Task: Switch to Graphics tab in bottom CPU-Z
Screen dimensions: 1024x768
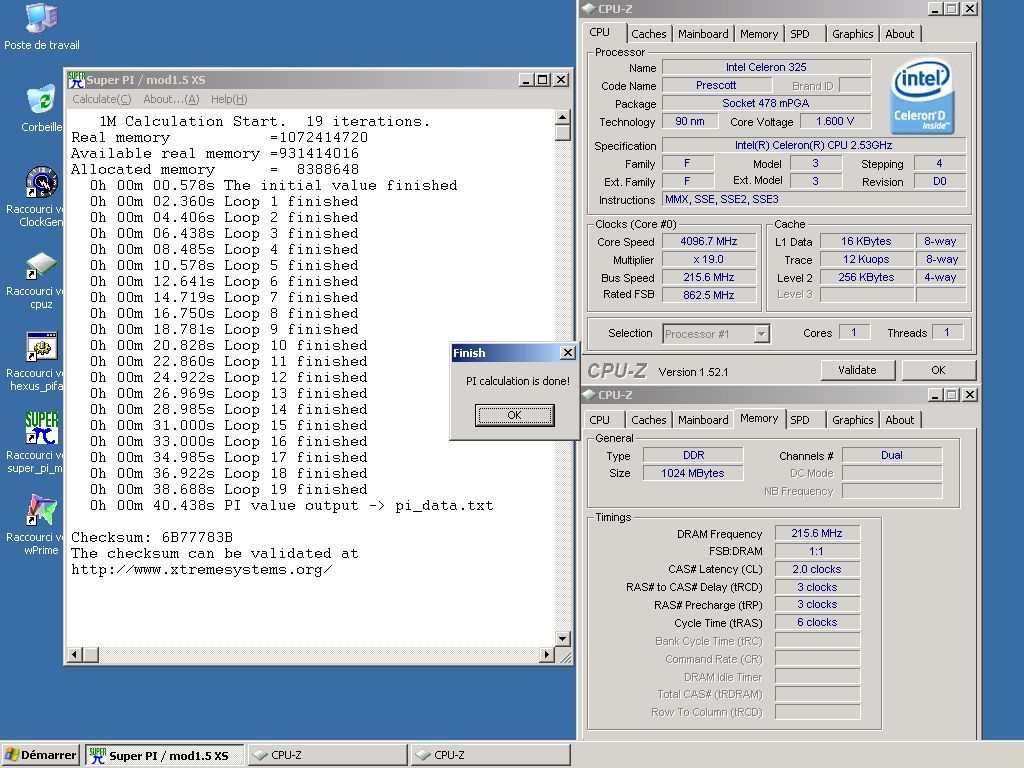Action: coord(852,420)
